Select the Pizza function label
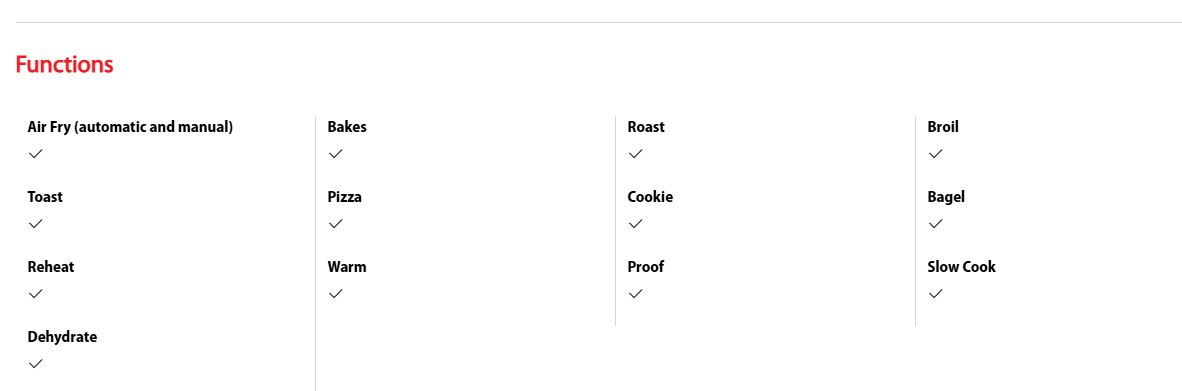Image resolution: width=1182 pixels, height=391 pixels. pos(344,197)
